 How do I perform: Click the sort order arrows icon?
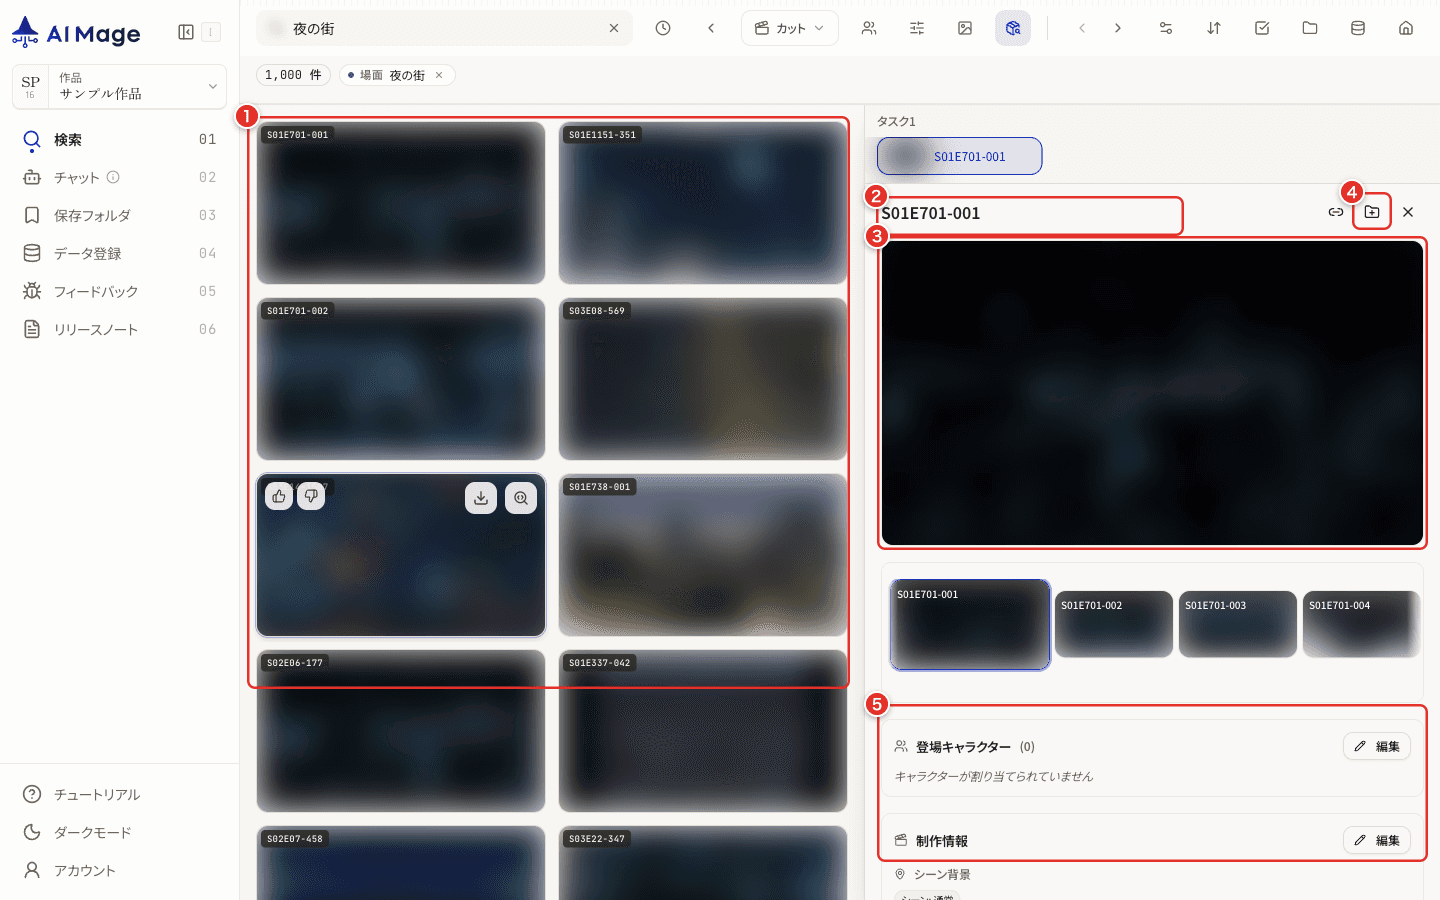[1214, 28]
